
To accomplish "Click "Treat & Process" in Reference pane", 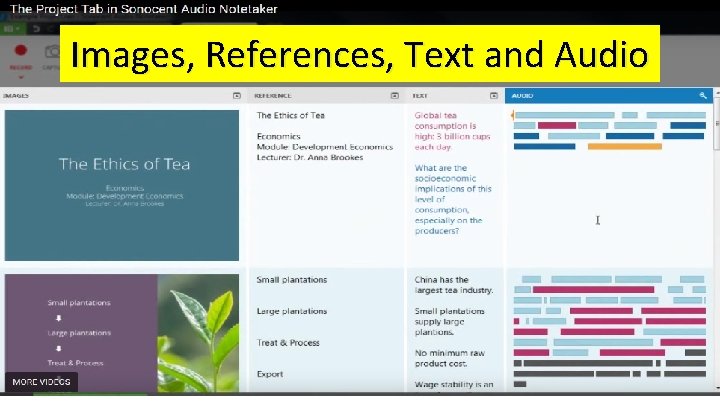I will coord(288,343).
